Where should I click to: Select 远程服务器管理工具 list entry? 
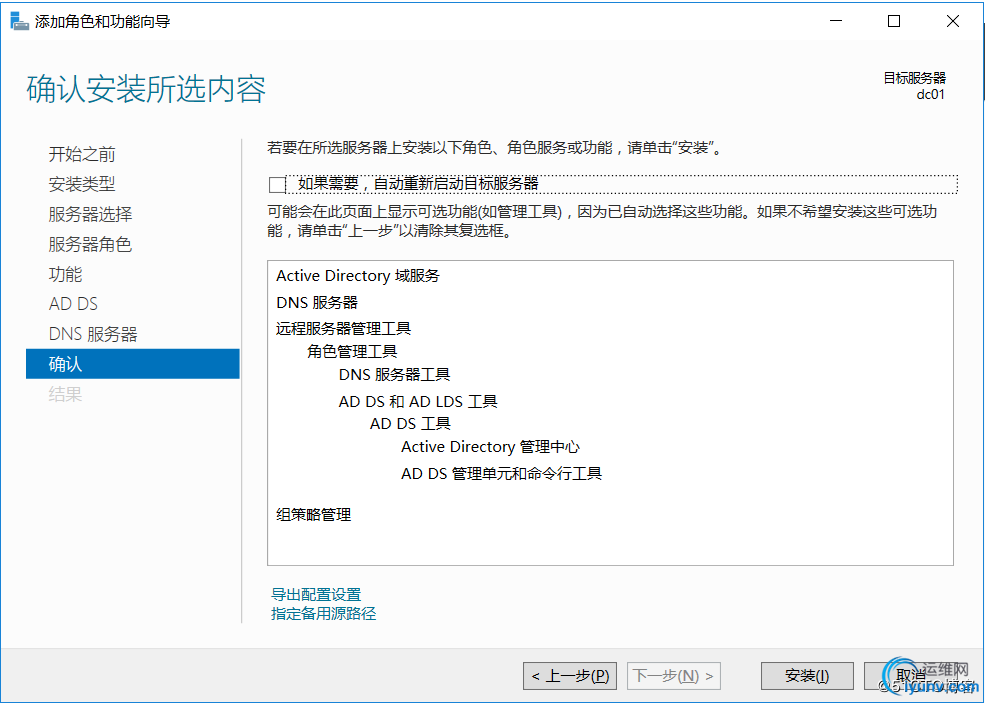tap(344, 329)
